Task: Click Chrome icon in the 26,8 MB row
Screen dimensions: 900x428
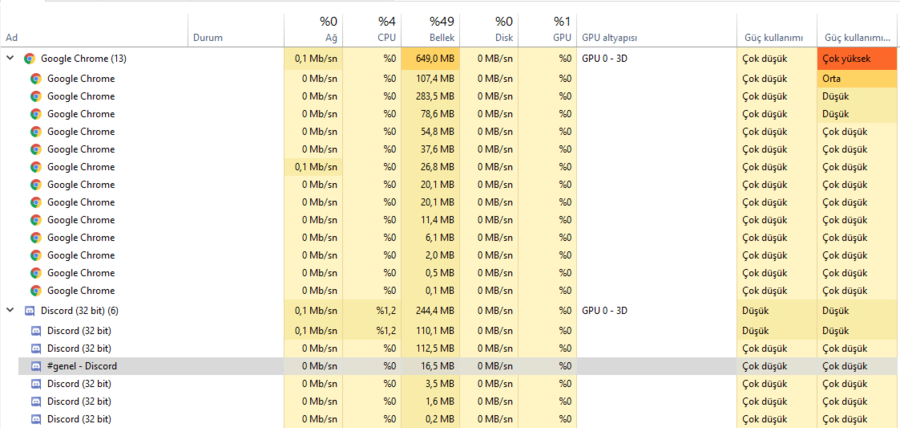Action: point(36,167)
